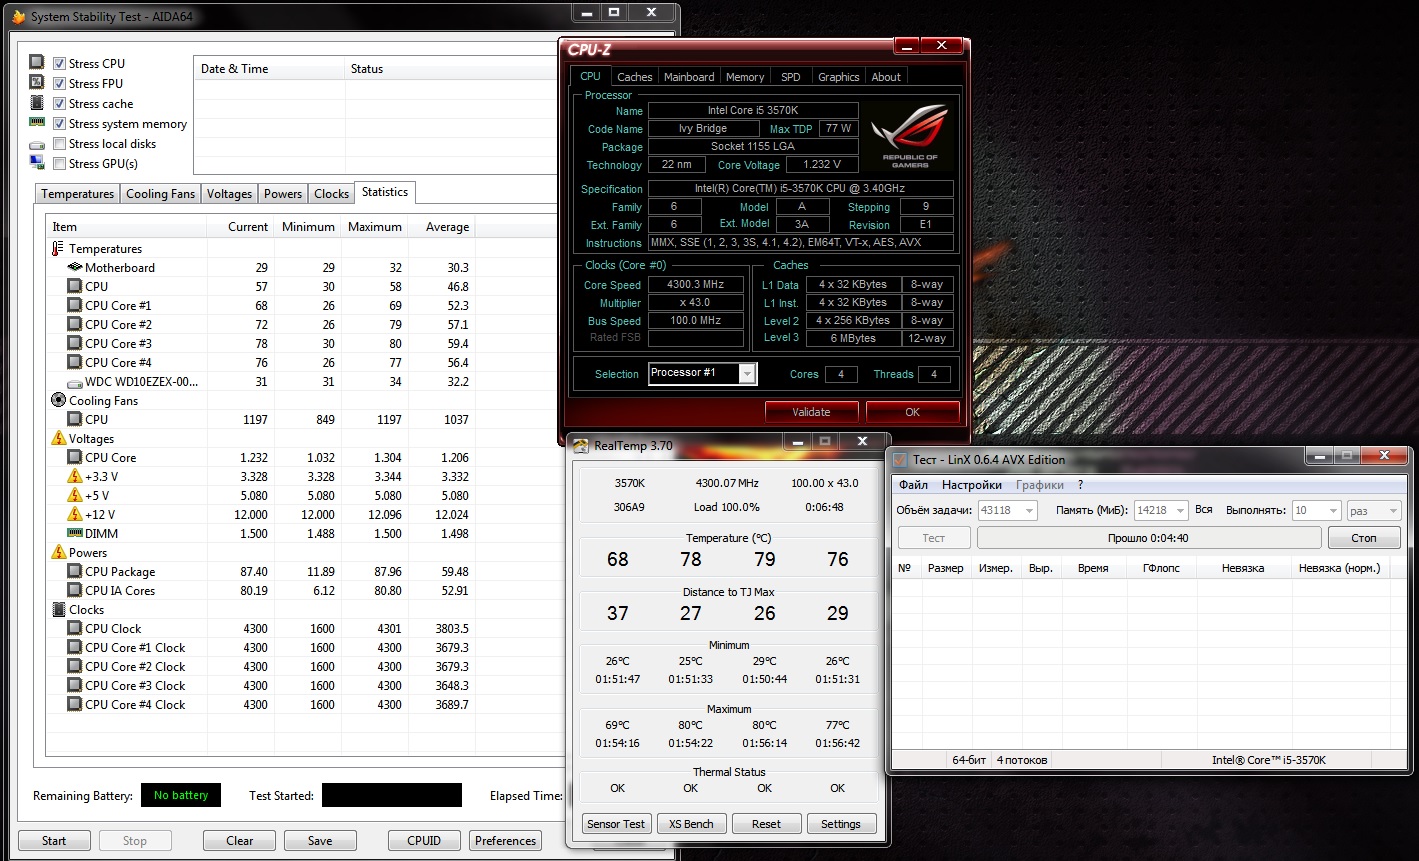Enable the Stress GPU(s) checkbox

point(60,163)
